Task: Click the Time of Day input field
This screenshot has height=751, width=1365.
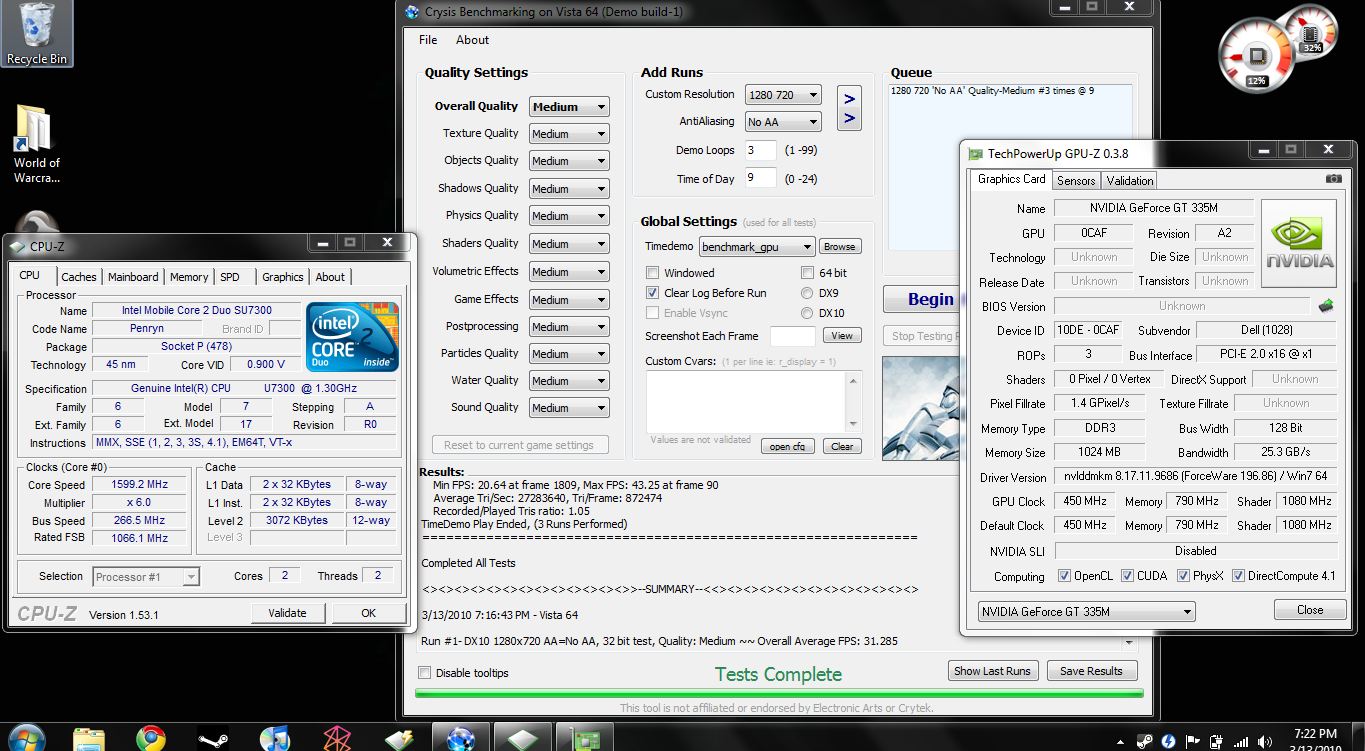Action: (x=761, y=178)
